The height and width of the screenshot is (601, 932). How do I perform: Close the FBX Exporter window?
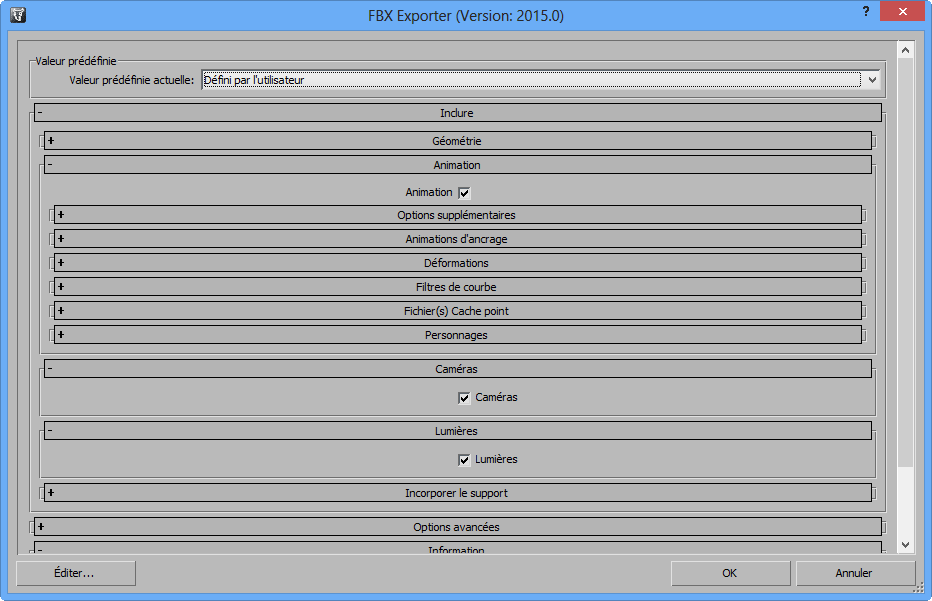902,12
